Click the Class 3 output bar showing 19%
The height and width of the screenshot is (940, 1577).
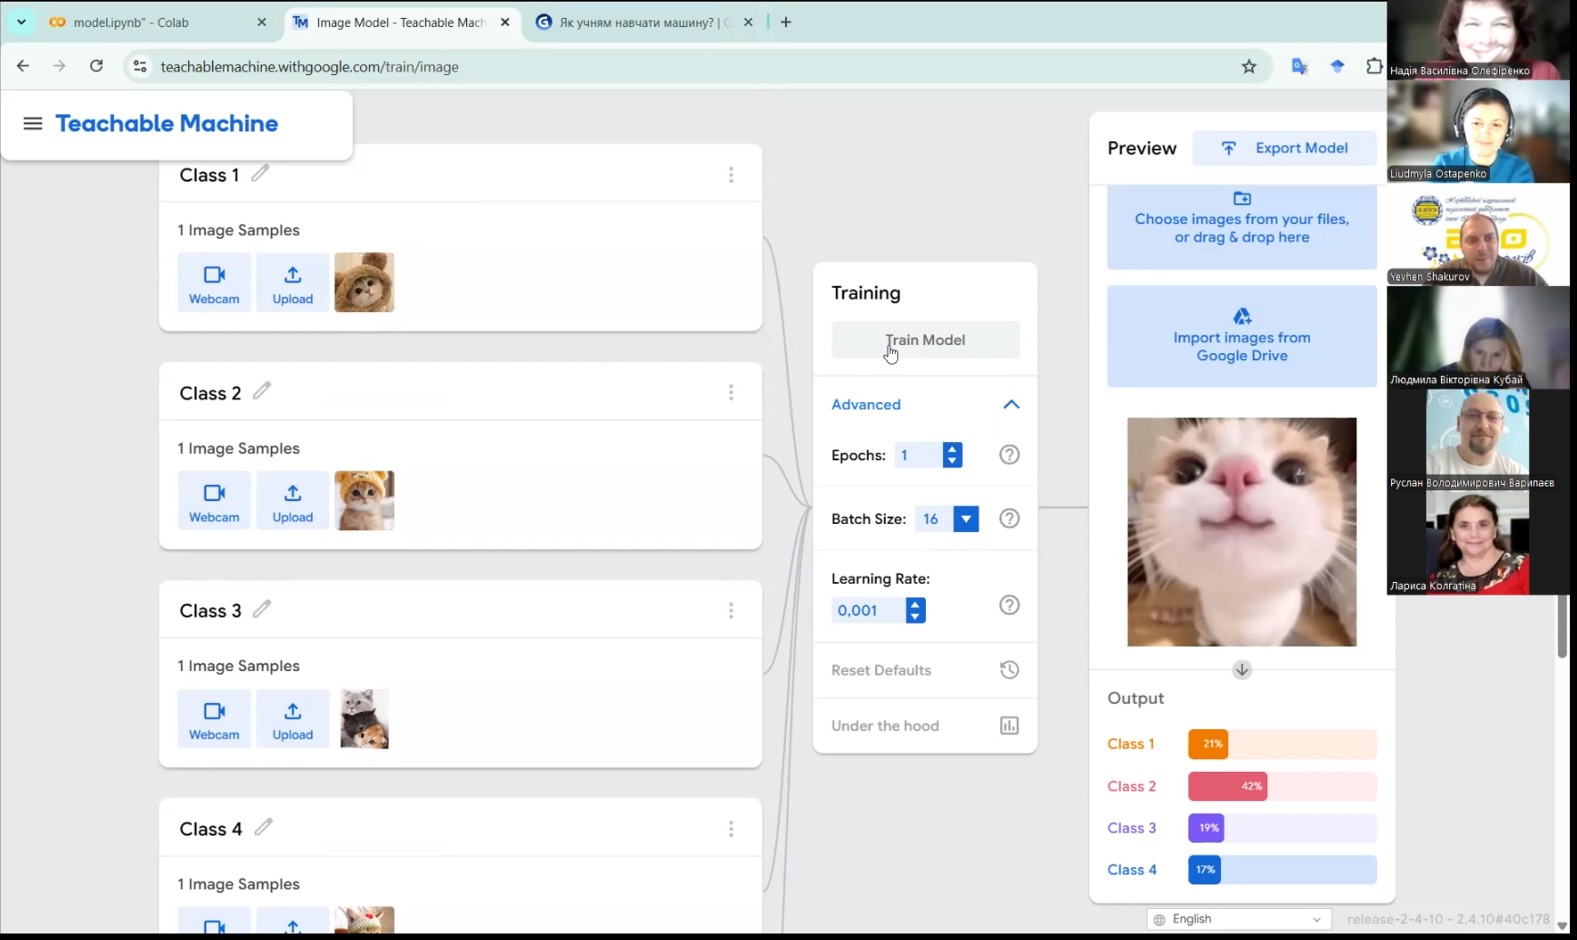click(x=1282, y=828)
